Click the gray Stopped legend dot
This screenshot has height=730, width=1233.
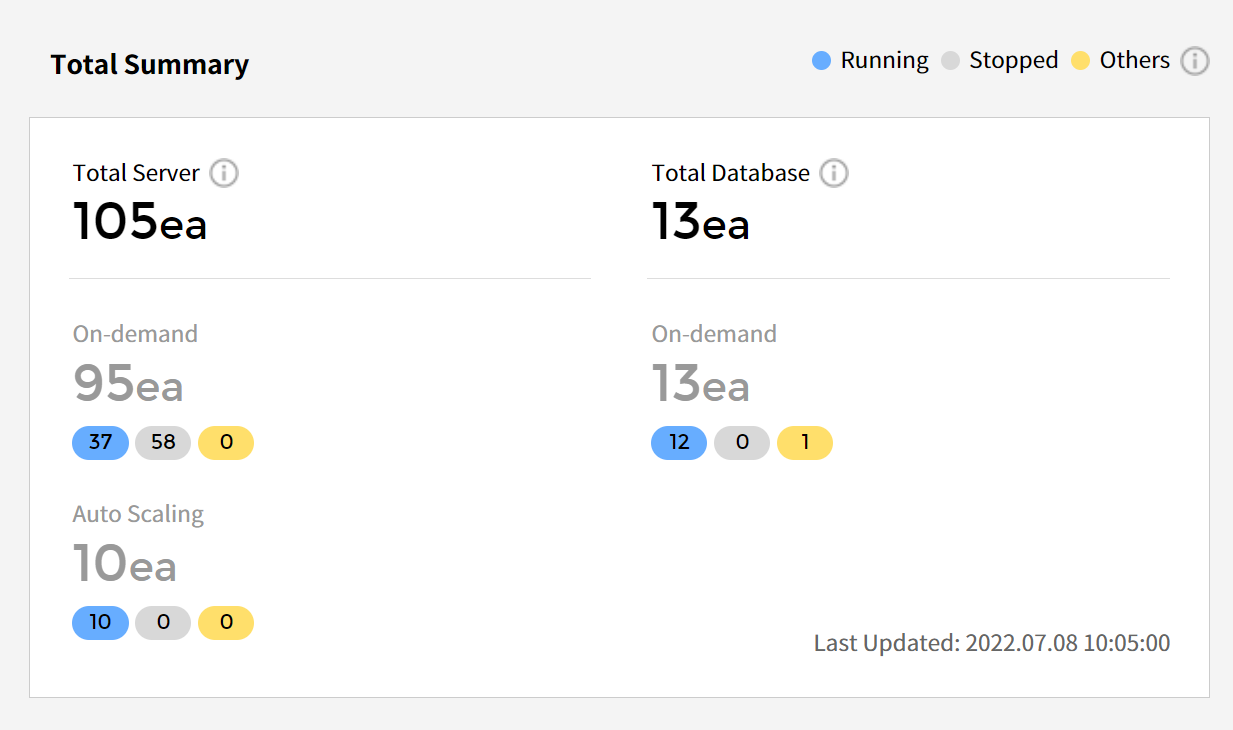950,61
